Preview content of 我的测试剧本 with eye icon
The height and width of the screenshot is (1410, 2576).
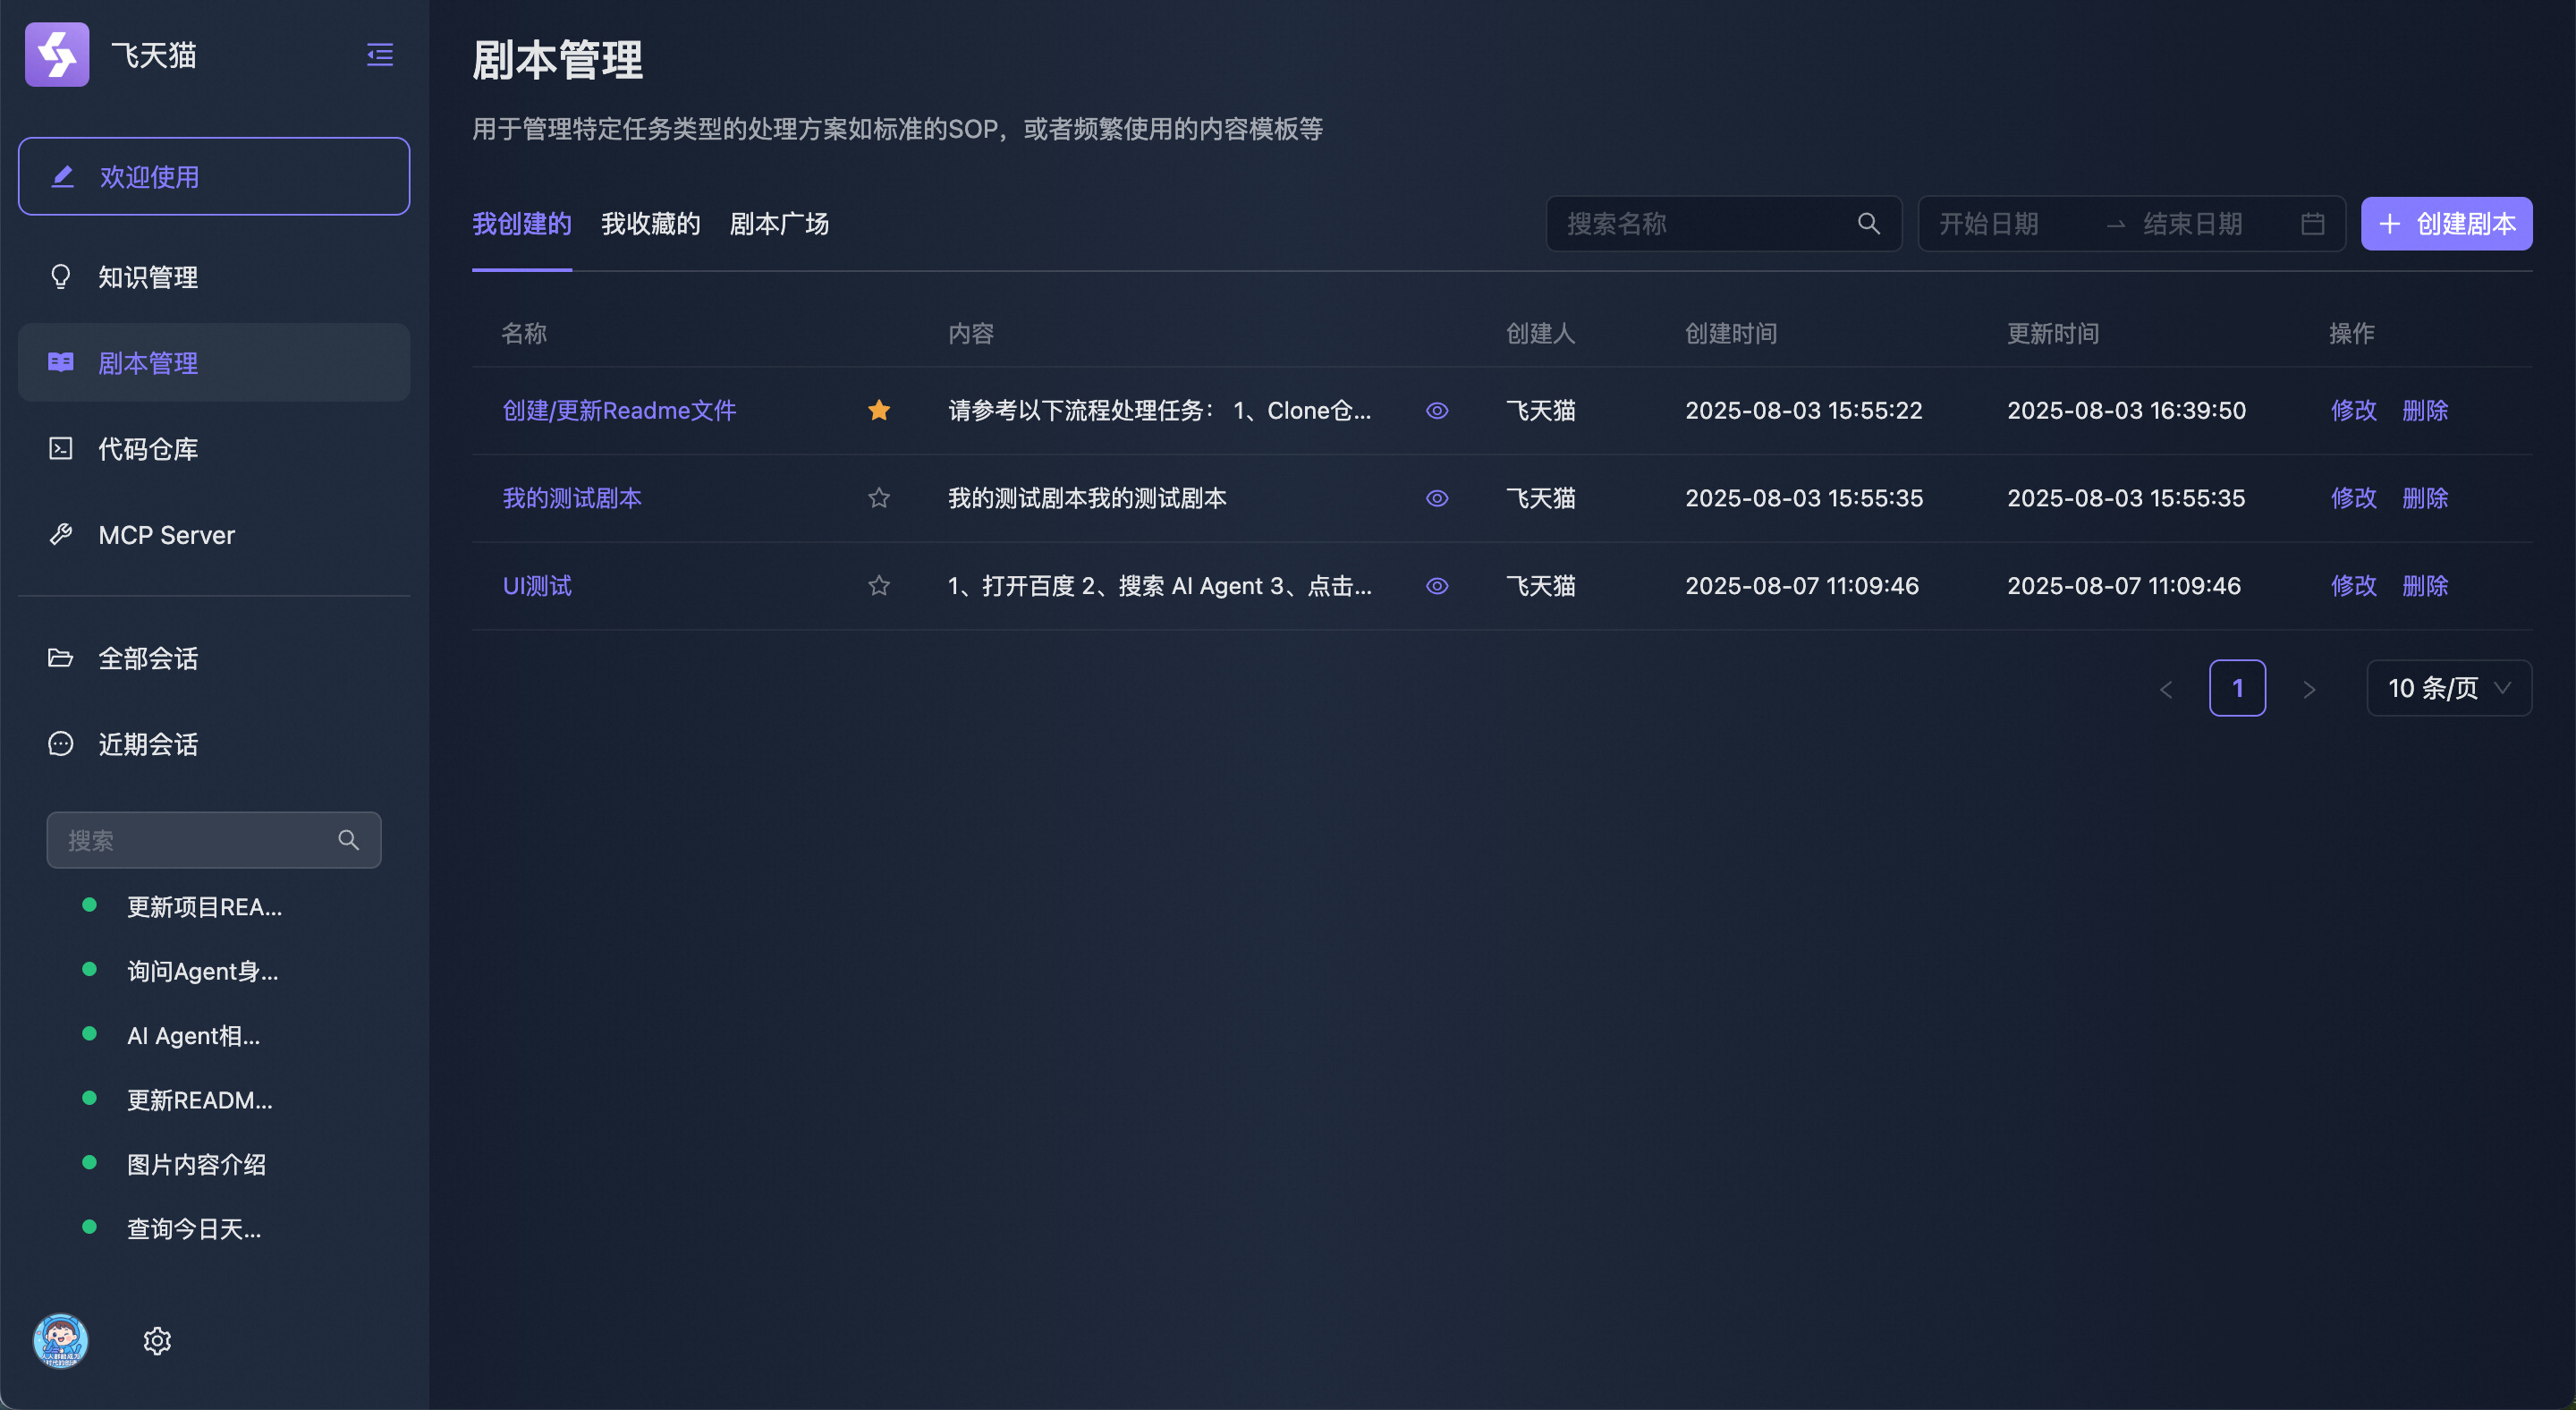(x=1436, y=498)
